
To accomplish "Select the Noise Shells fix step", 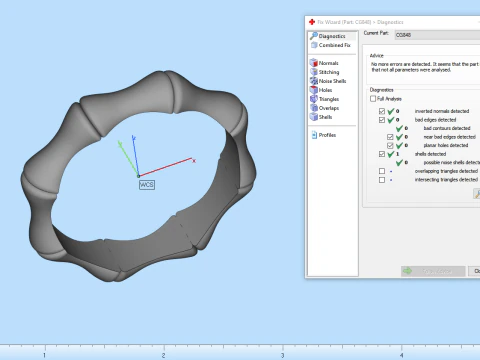I will click(x=328, y=81).
